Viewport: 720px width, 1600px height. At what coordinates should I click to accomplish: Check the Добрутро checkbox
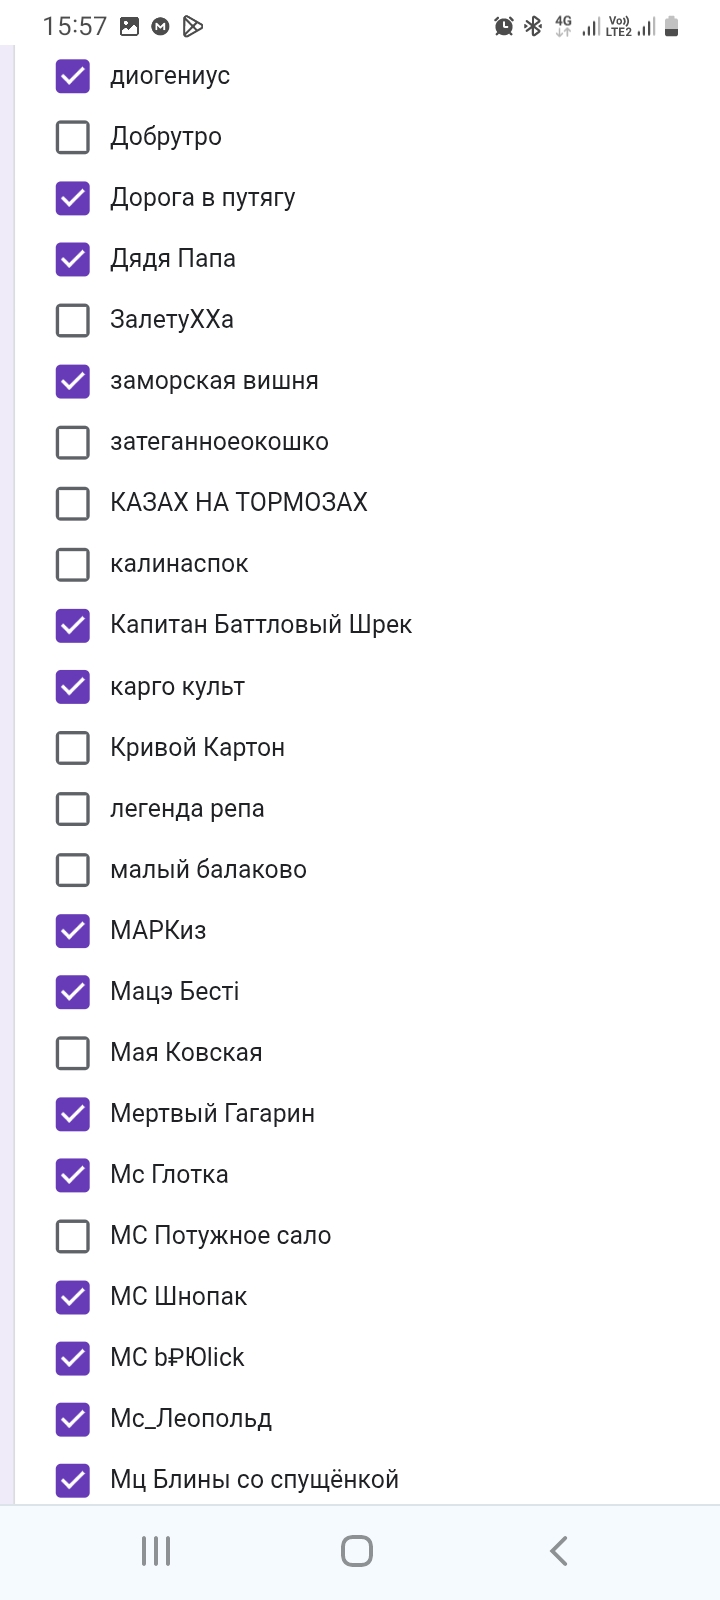73,137
